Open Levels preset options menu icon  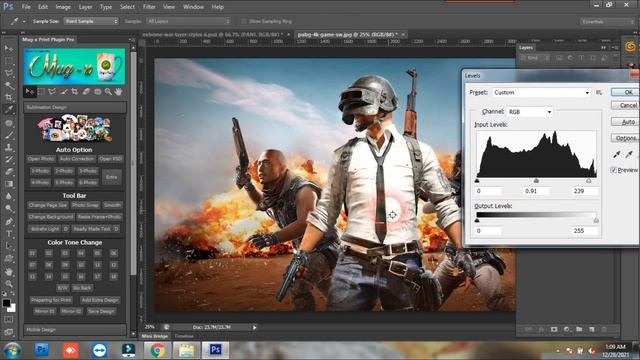[599, 93]
